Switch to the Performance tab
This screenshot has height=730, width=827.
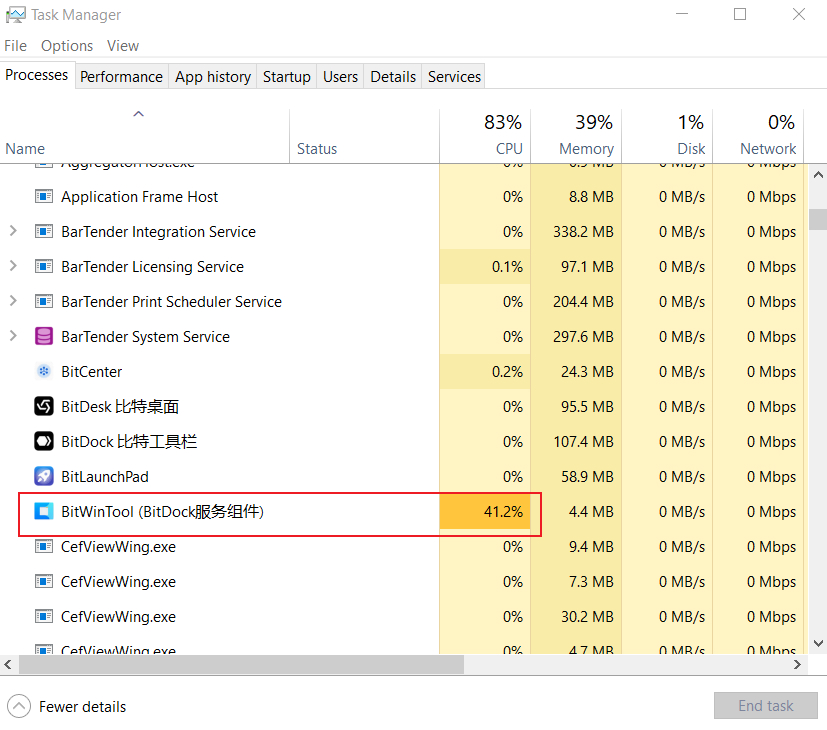point(121,77)
